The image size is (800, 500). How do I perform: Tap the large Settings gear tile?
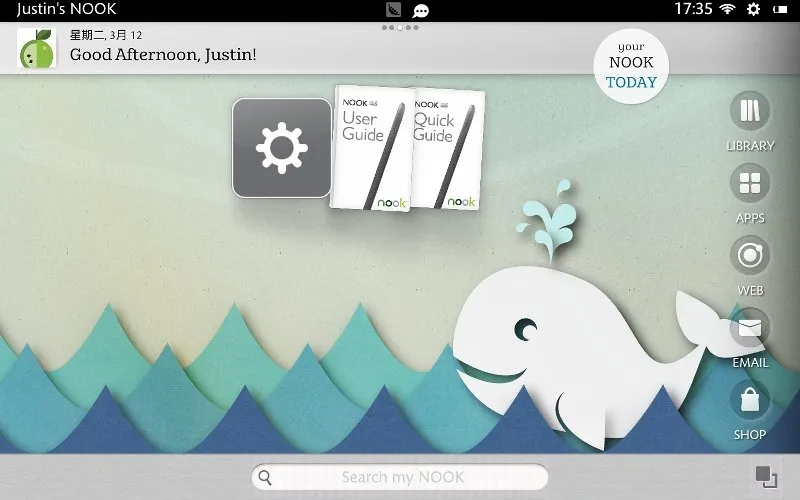coord(282,148)
